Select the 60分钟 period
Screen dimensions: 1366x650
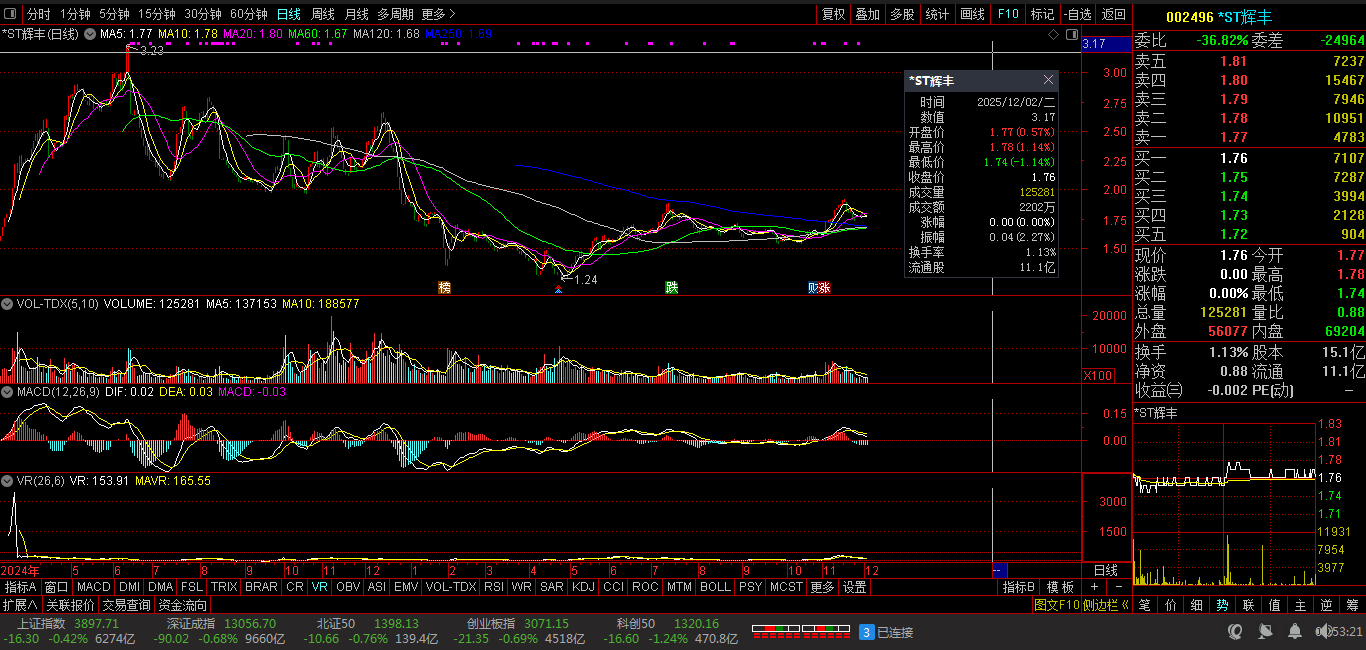[x=249, y=14]
